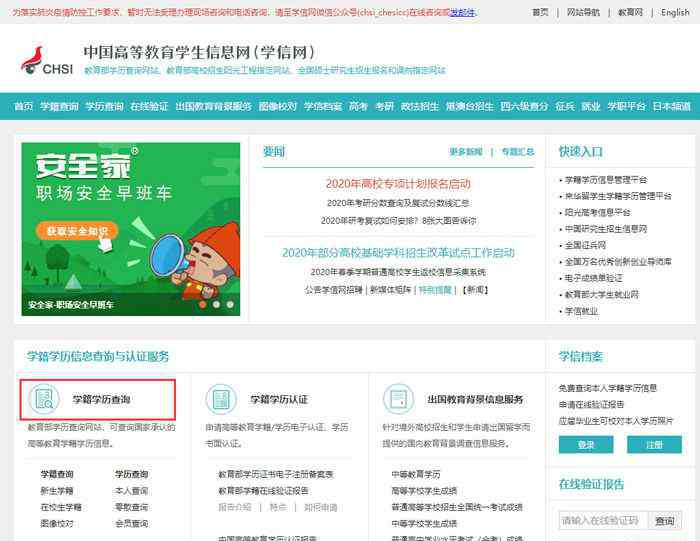Open 中等教育学历 link
This screenshot has width=700, height=541.
pos(416,474)
